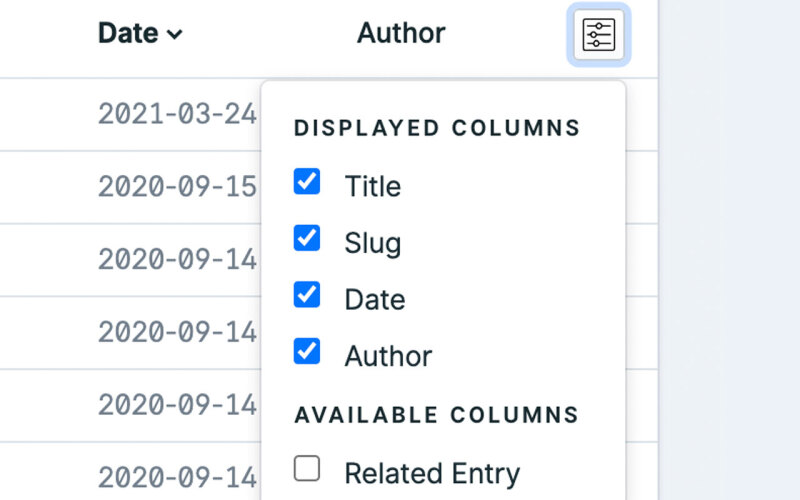Click the Date column header text
The width and height of the screenshot is (800, 500).
(x=128, y=33)
